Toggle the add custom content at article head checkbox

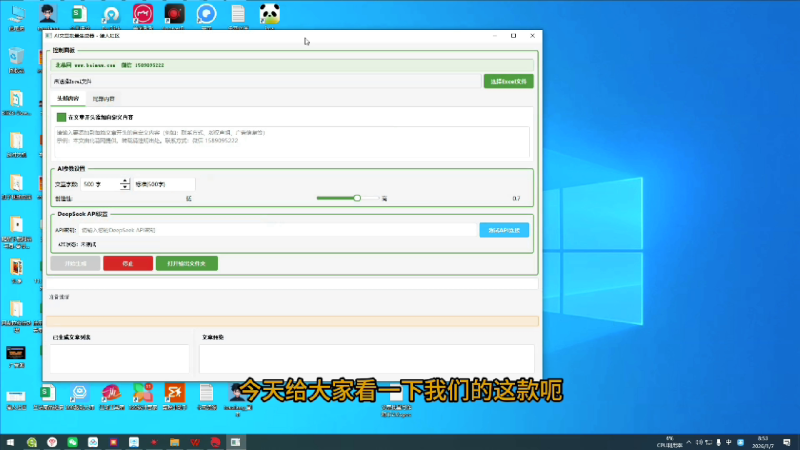coord(61,117)
